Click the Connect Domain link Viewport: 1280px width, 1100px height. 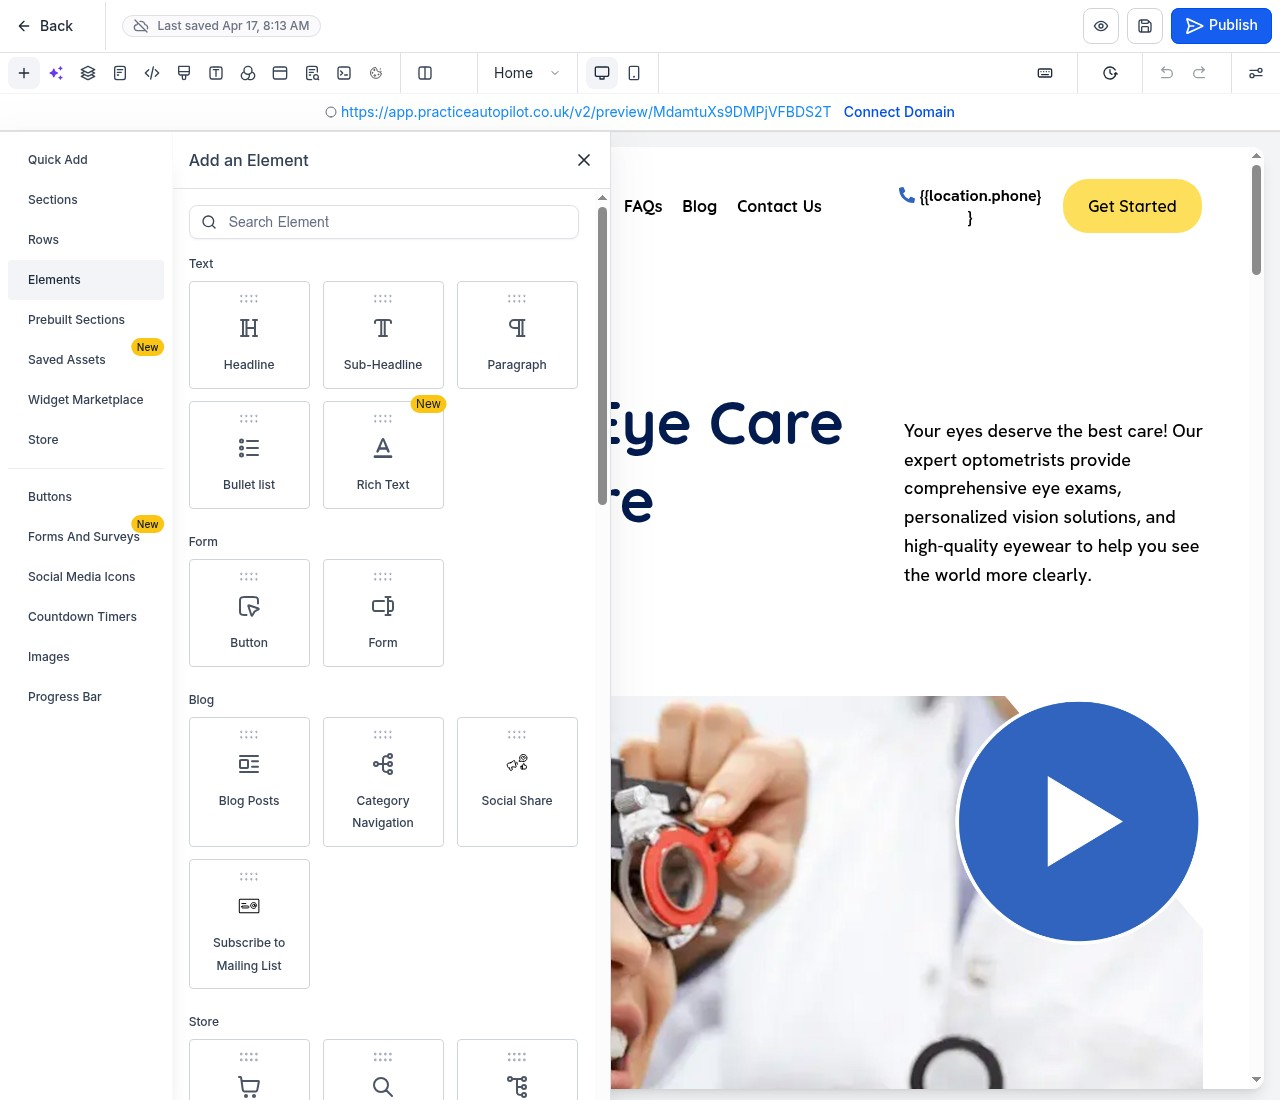pos(899,112)
